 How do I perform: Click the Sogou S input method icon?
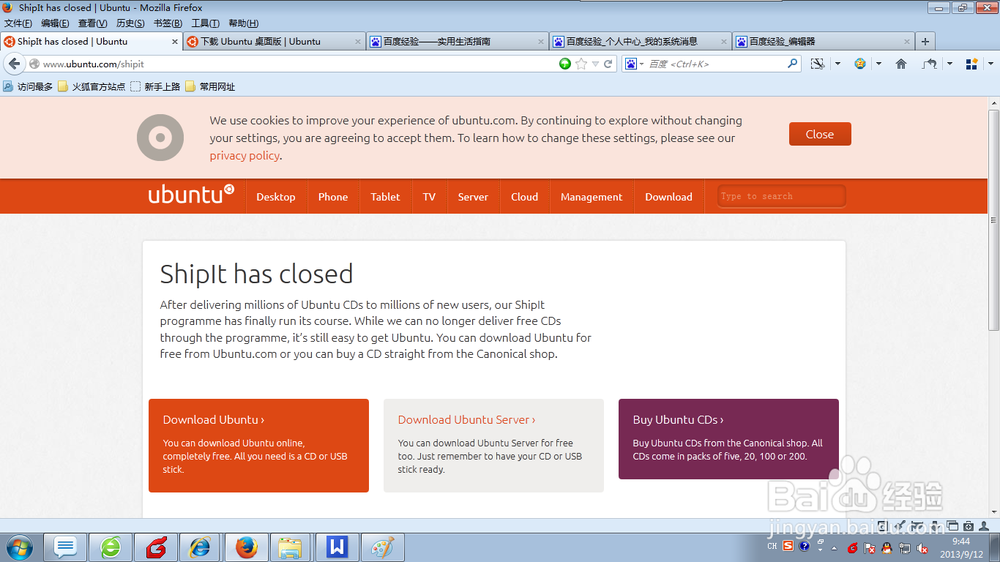tap(788, 546)
